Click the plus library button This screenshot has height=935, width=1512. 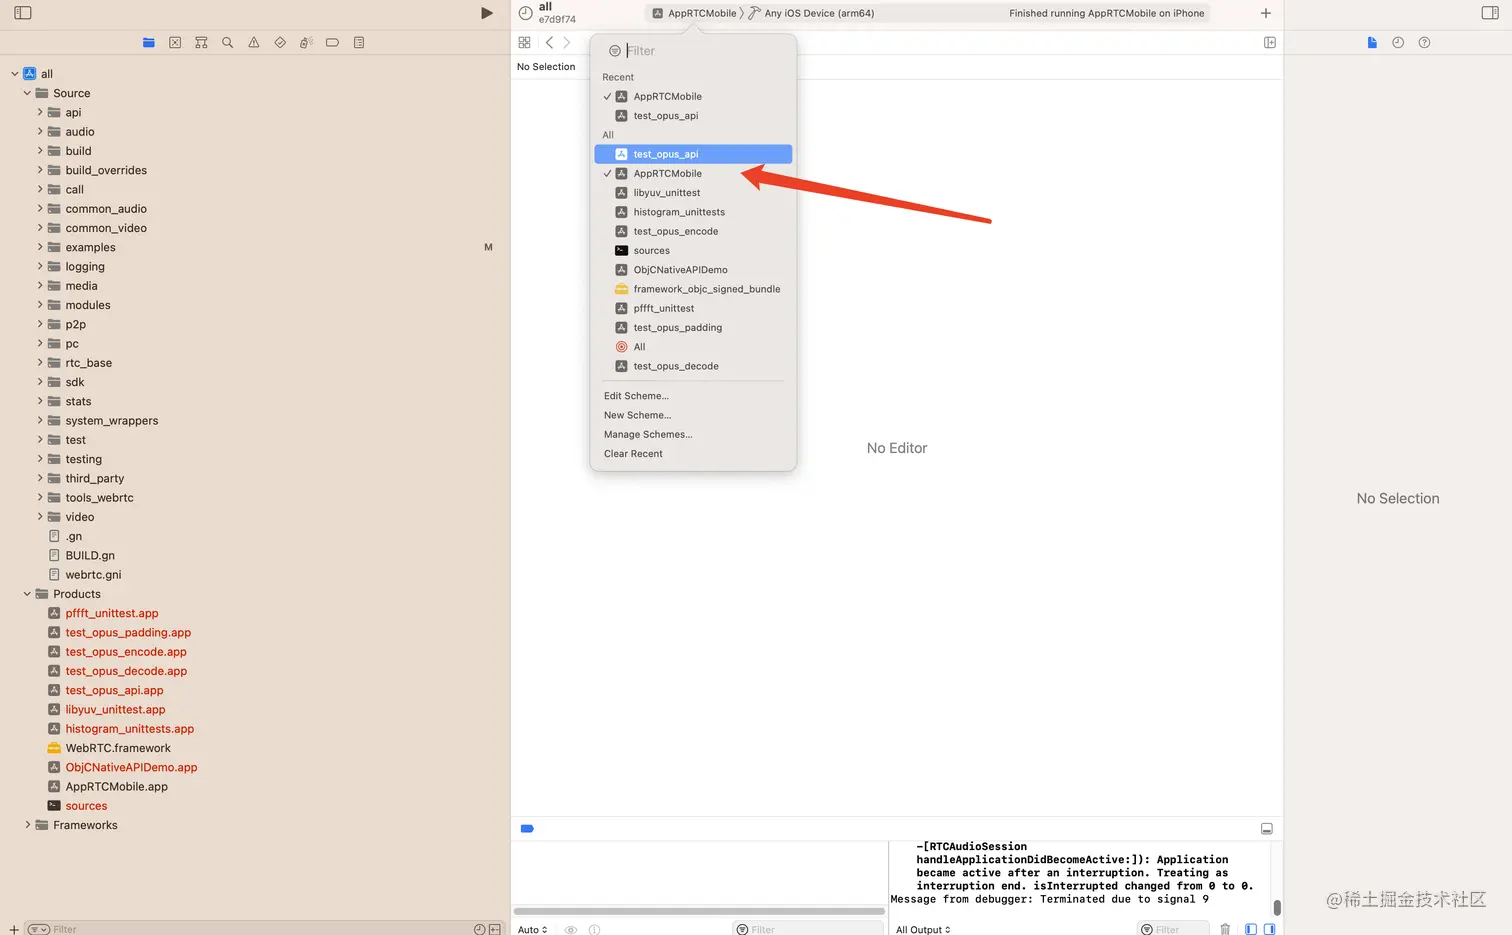click(x=1266, y=13)
